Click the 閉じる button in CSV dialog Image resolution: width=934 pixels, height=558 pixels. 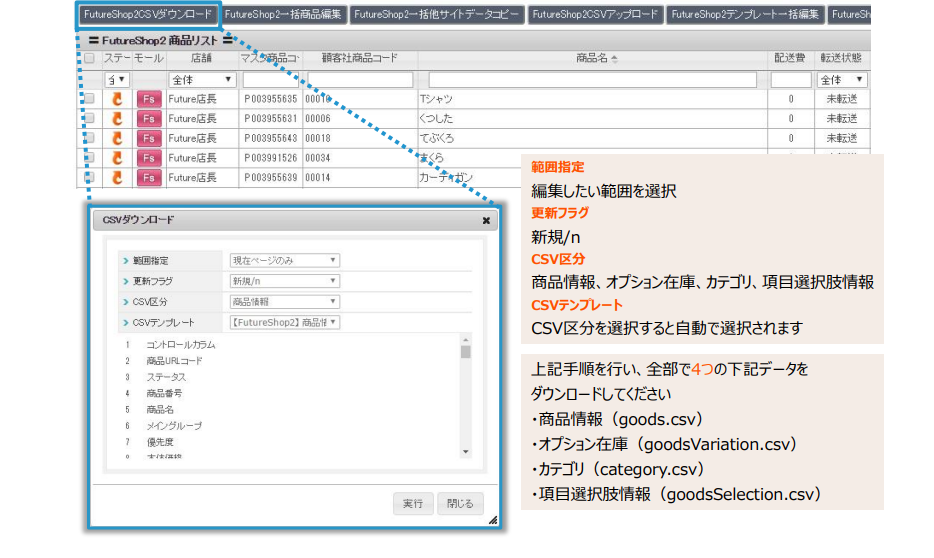coord(460,503)
